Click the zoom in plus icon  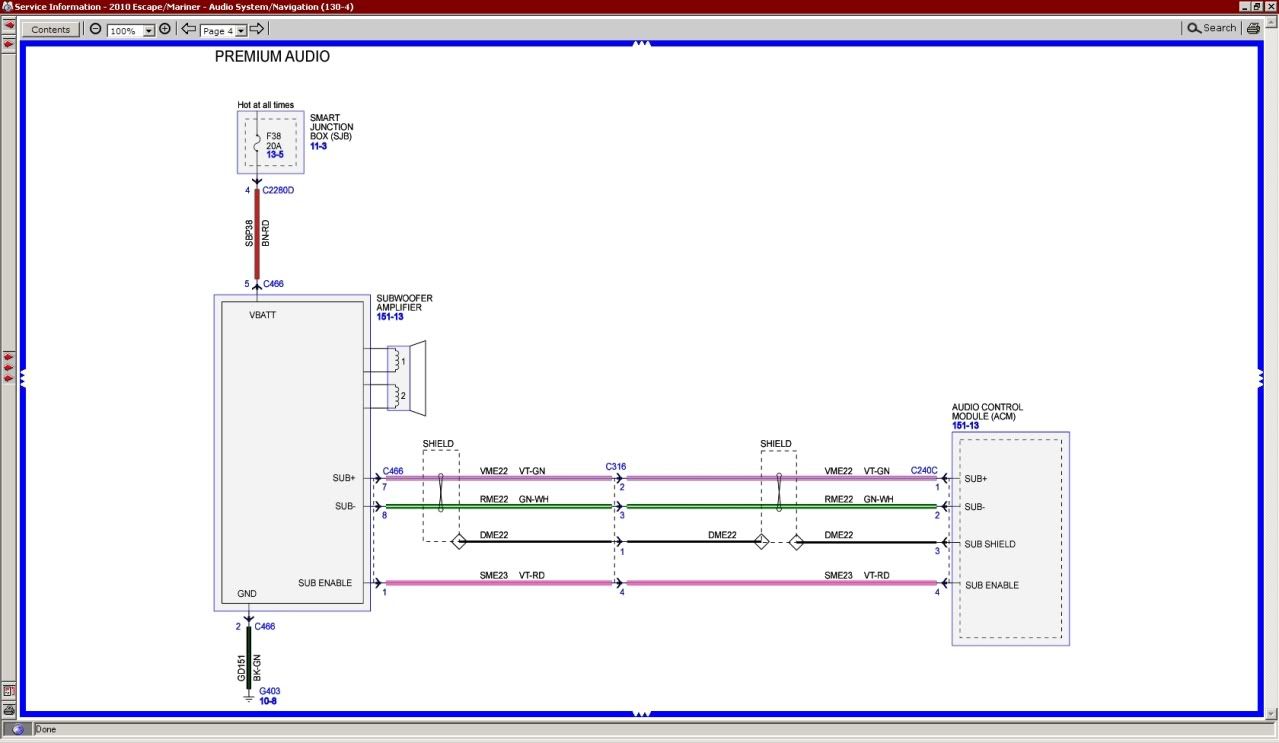(x=165, y=30)
